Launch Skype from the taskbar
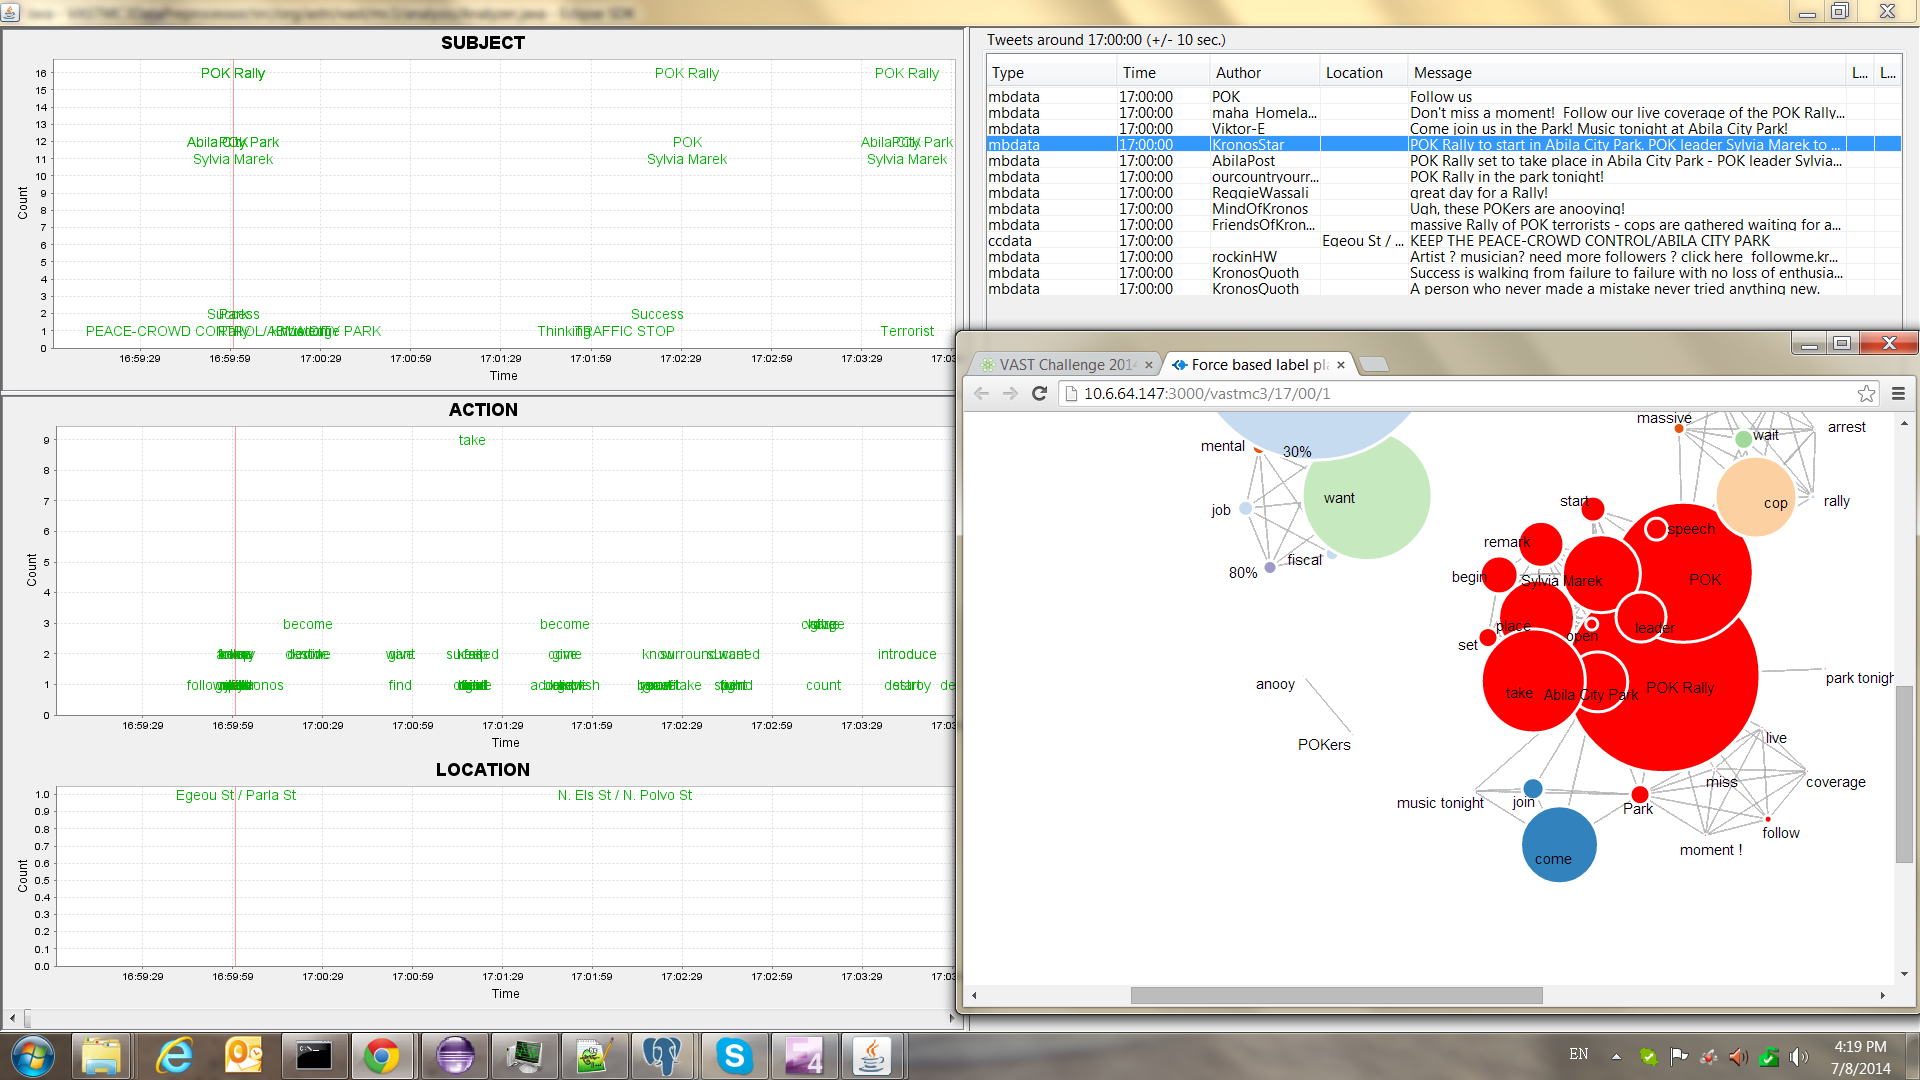Screen dimensions: 1920x1080 click(x=733, y=1056)
